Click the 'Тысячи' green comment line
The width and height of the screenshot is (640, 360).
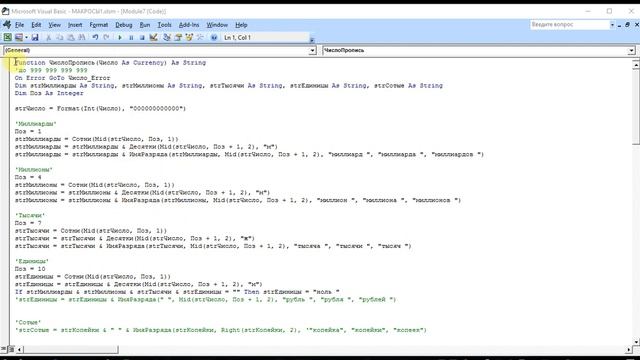(x=30, y=216)
